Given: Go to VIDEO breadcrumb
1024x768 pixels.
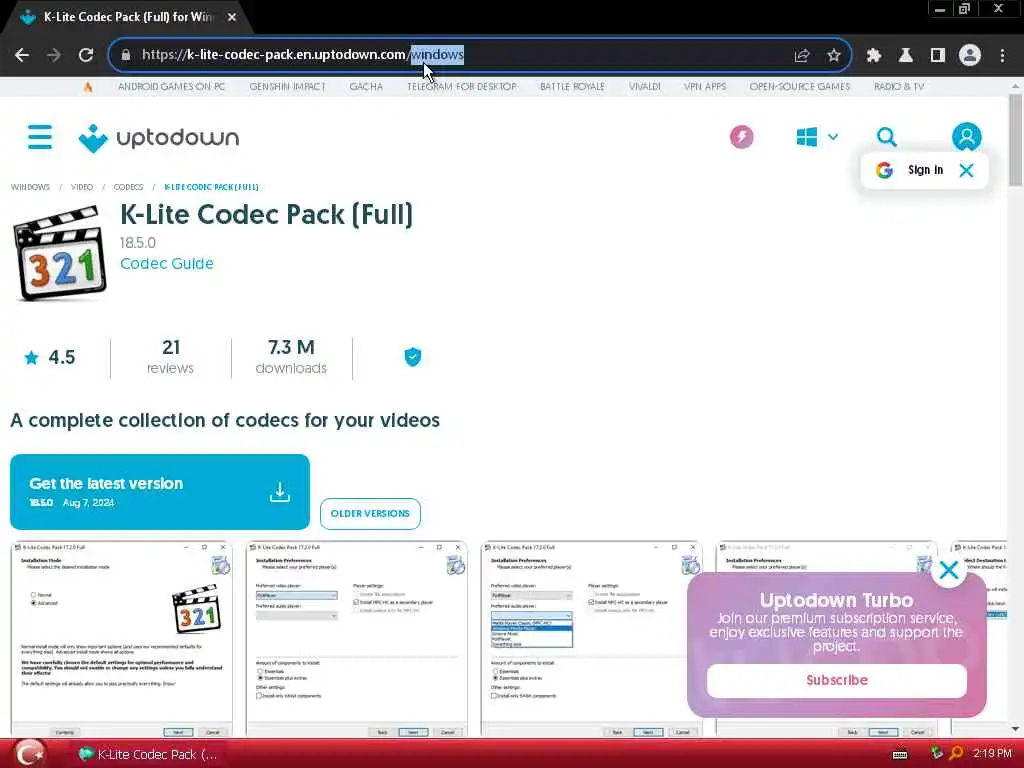Looking at the screenshot, I should 82,187.
